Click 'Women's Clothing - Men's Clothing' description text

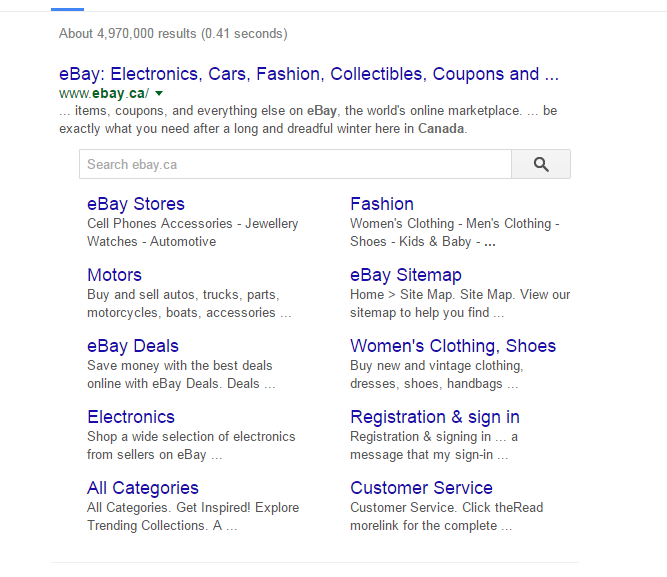coord(455,224)
